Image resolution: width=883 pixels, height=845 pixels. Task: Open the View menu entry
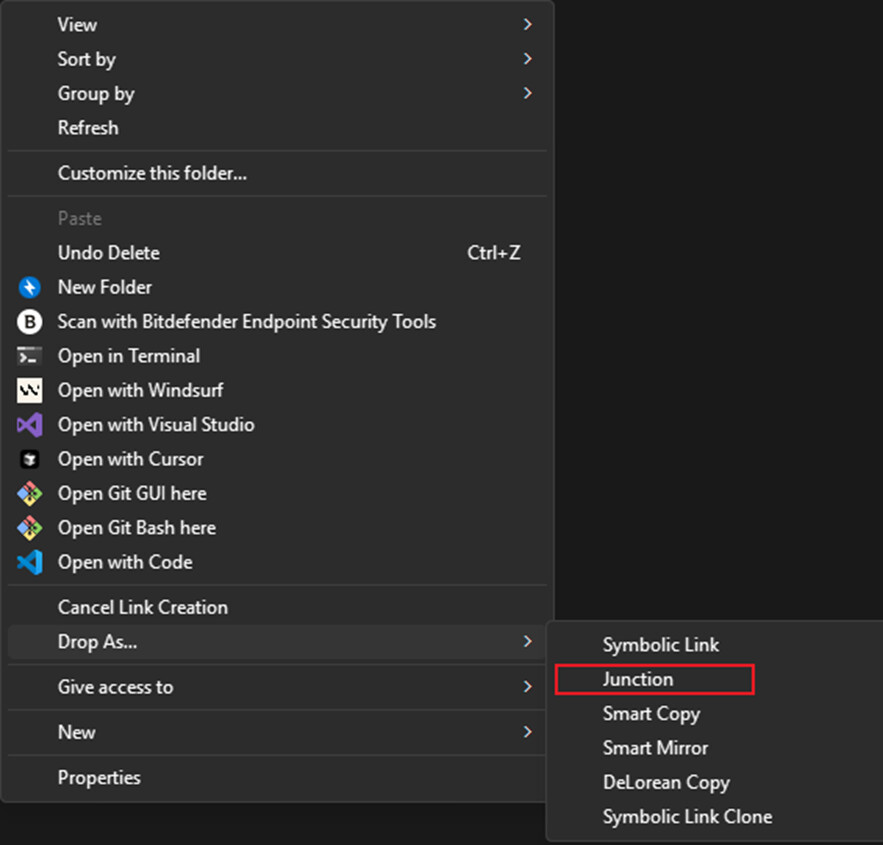277,24
